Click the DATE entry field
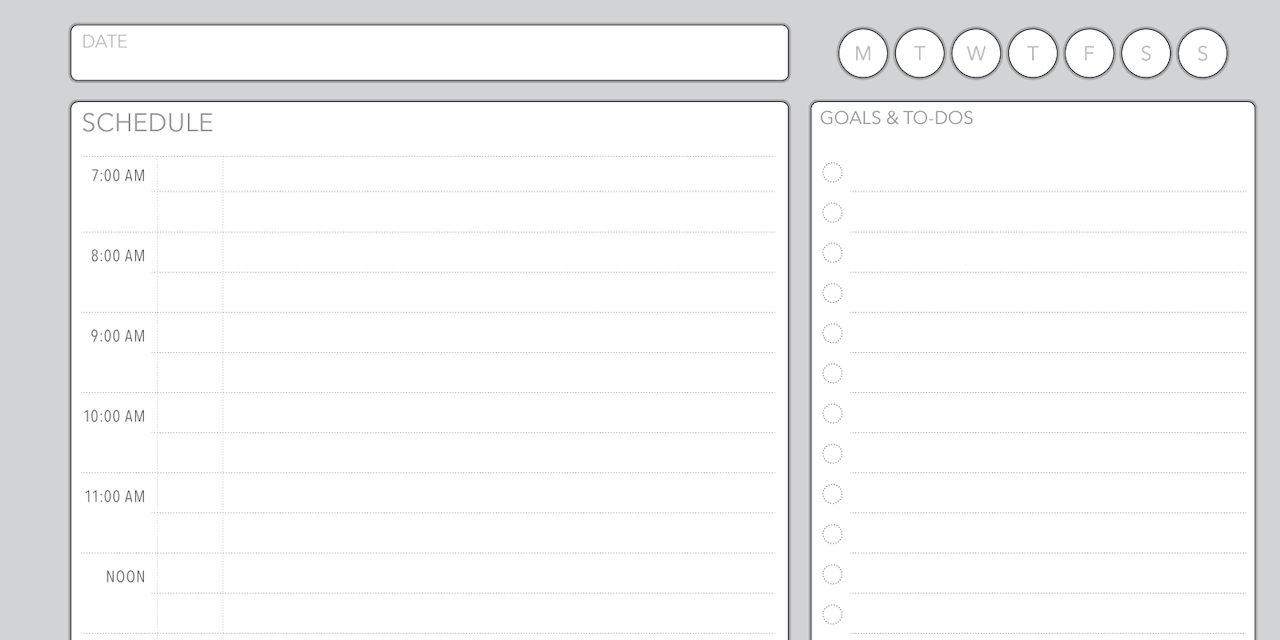Screen dimensions: 1280x640 pyautogui.click(x=429, y=52)
